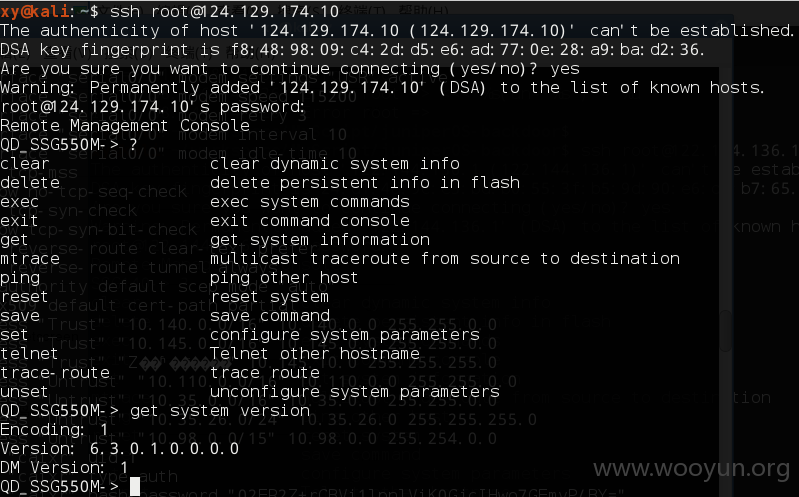Screen dimensions: 799x497
Task: Click the 'configure system parameters' description text
Action: (x=344, y=335)
